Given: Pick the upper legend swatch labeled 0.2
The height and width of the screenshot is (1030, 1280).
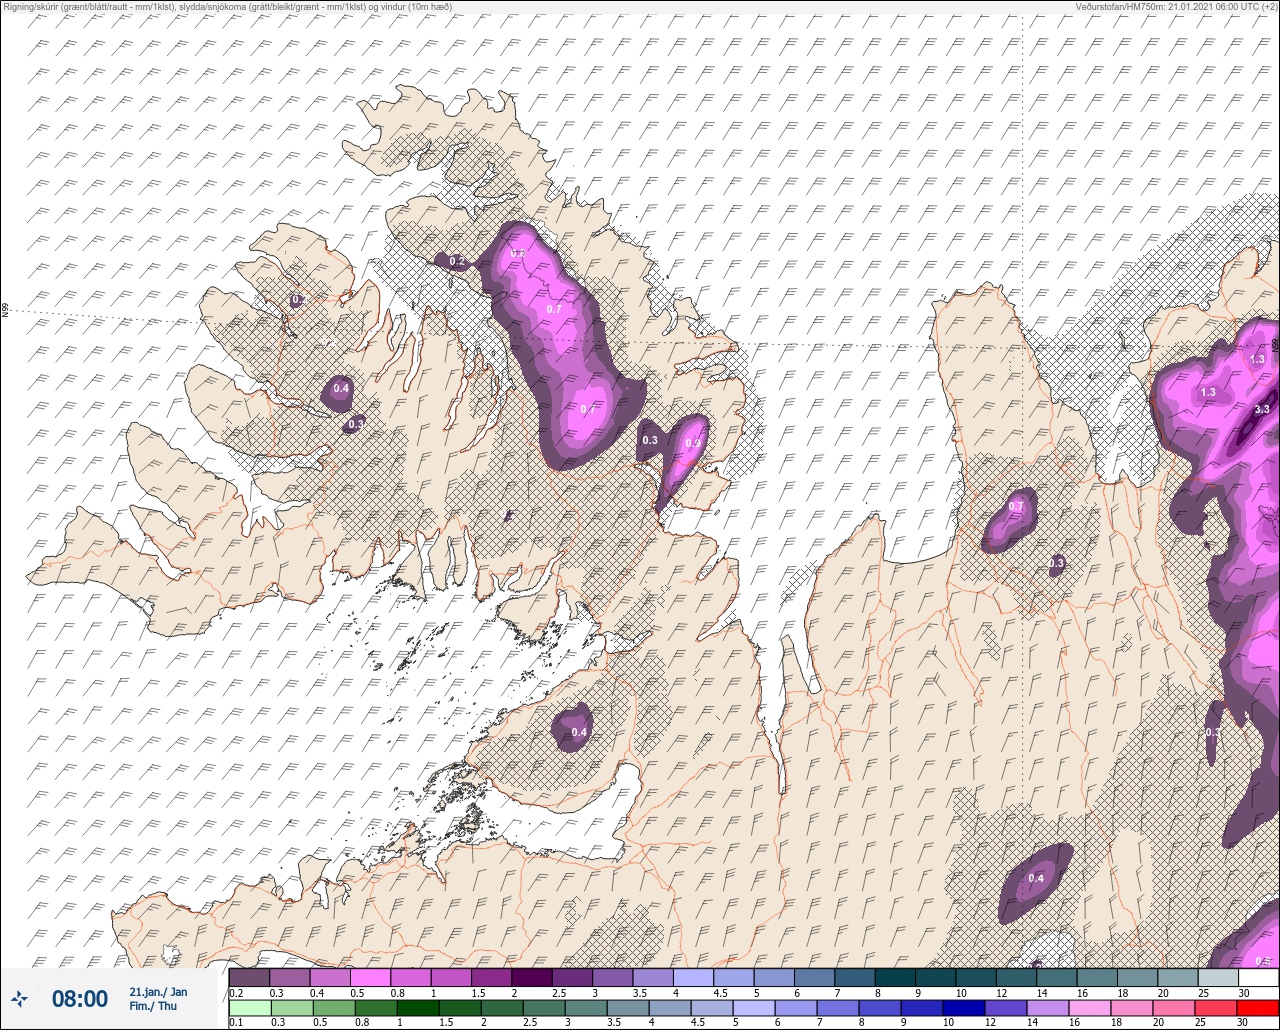Looking at the screenshot, I should tap(249, 977).
